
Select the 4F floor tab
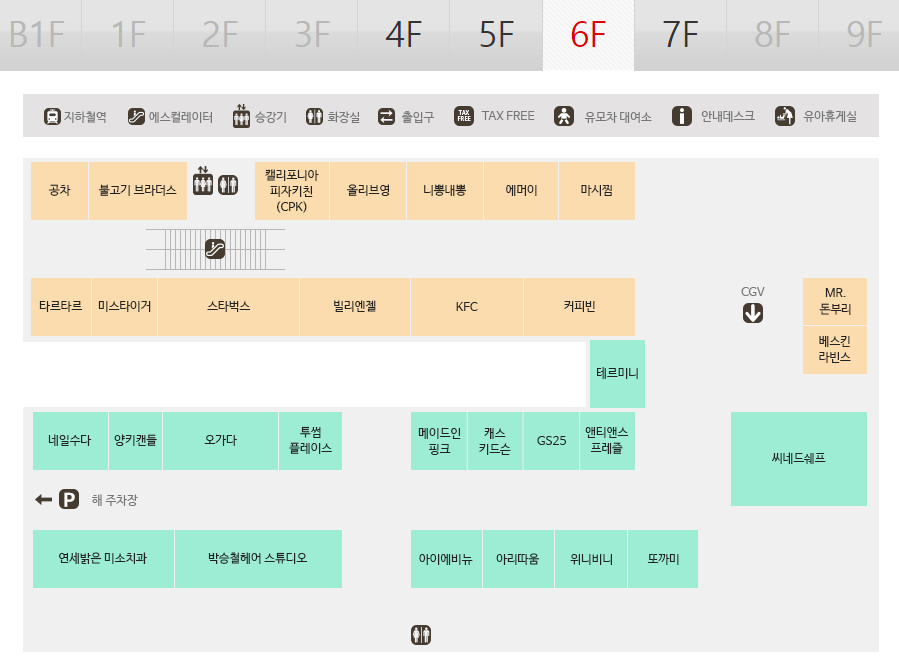[x=404, y=35]
